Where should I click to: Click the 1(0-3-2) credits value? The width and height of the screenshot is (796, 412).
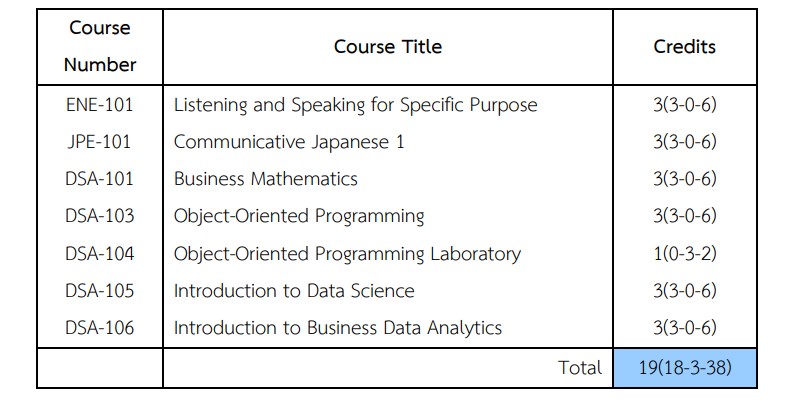685,253
